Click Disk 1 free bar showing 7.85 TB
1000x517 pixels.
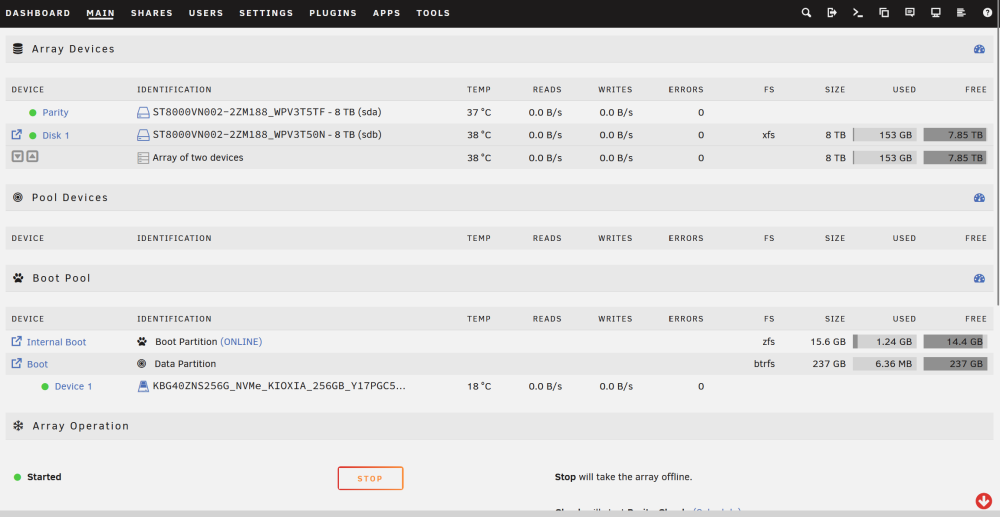point(955,135)
